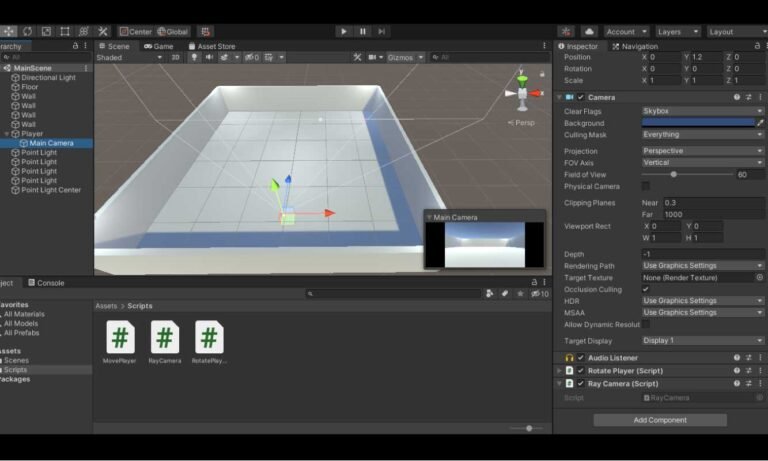The width and height of the screenshot is (768, 461).
Task: Select the Rotate tool in toolbar
Action: [x=27, y=31]
